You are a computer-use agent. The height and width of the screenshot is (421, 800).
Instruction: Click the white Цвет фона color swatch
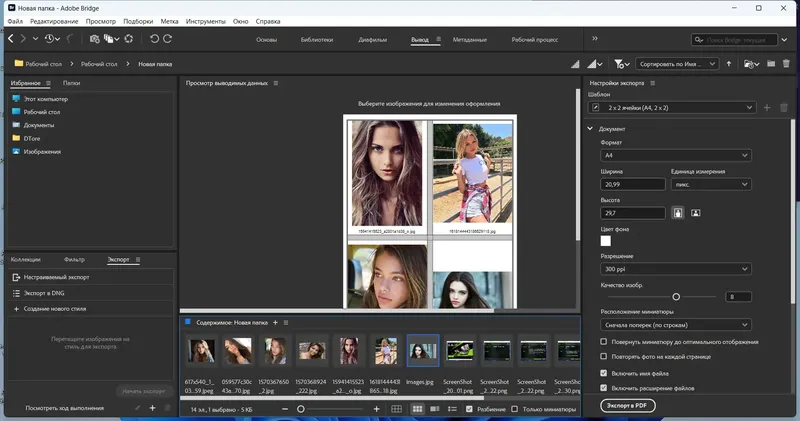pos(605,241)
